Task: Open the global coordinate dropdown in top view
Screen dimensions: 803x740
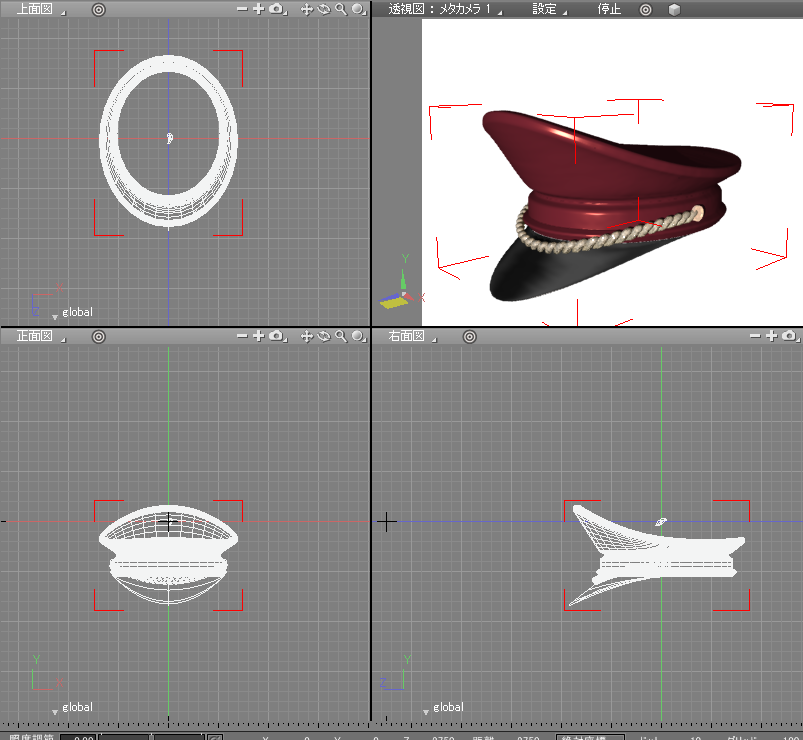Action: (x=72, y=312)
